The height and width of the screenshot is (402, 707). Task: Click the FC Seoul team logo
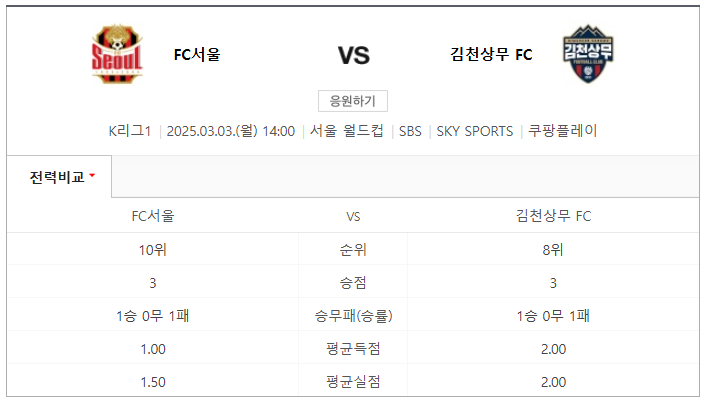[x=117, y=54]
